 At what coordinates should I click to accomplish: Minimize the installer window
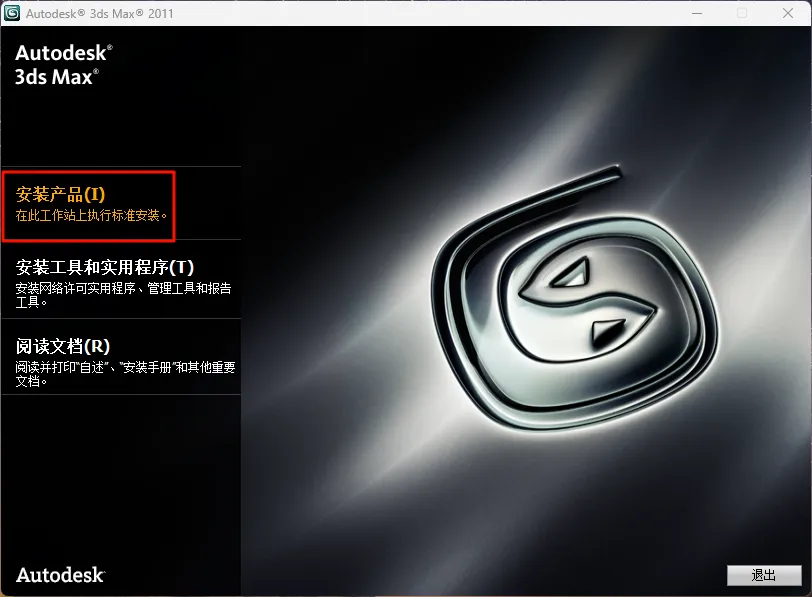(697, 13)
